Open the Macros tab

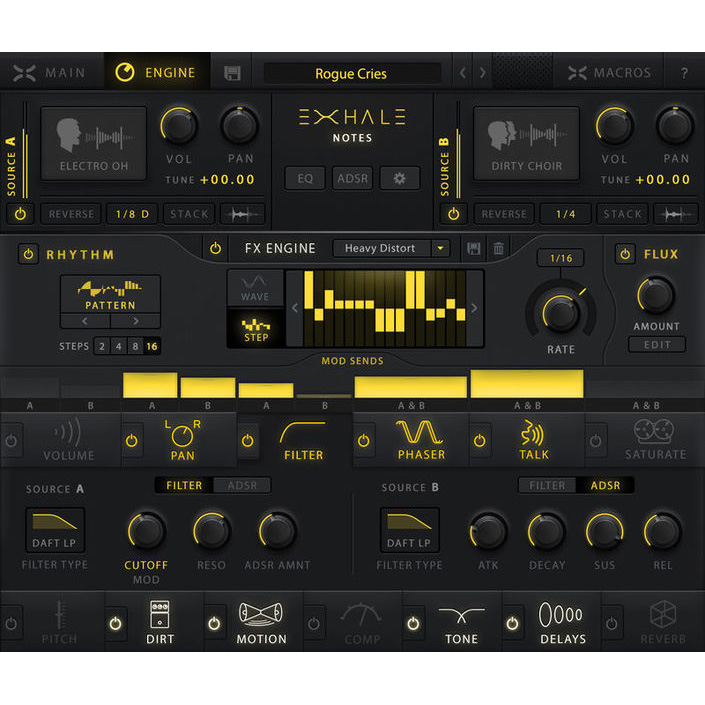click(610, 73)
